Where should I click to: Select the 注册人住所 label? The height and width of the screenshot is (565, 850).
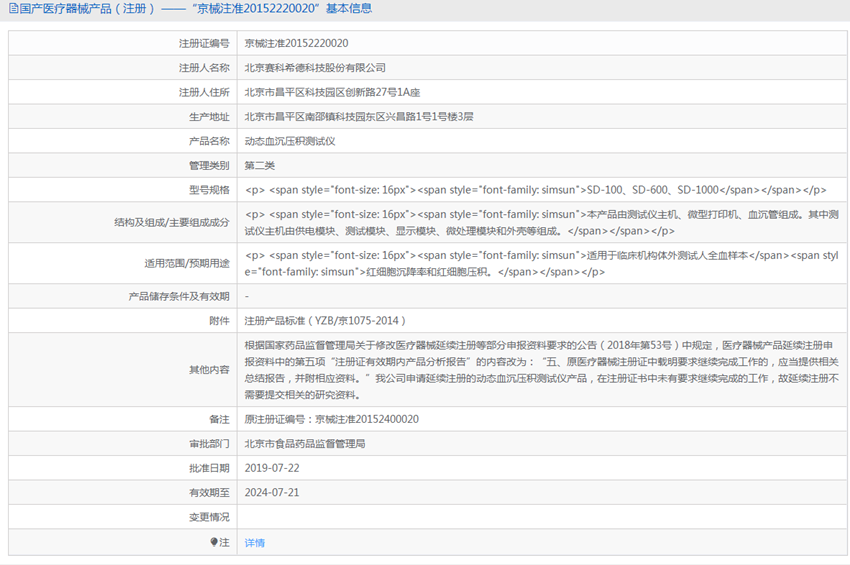[204, 92]
